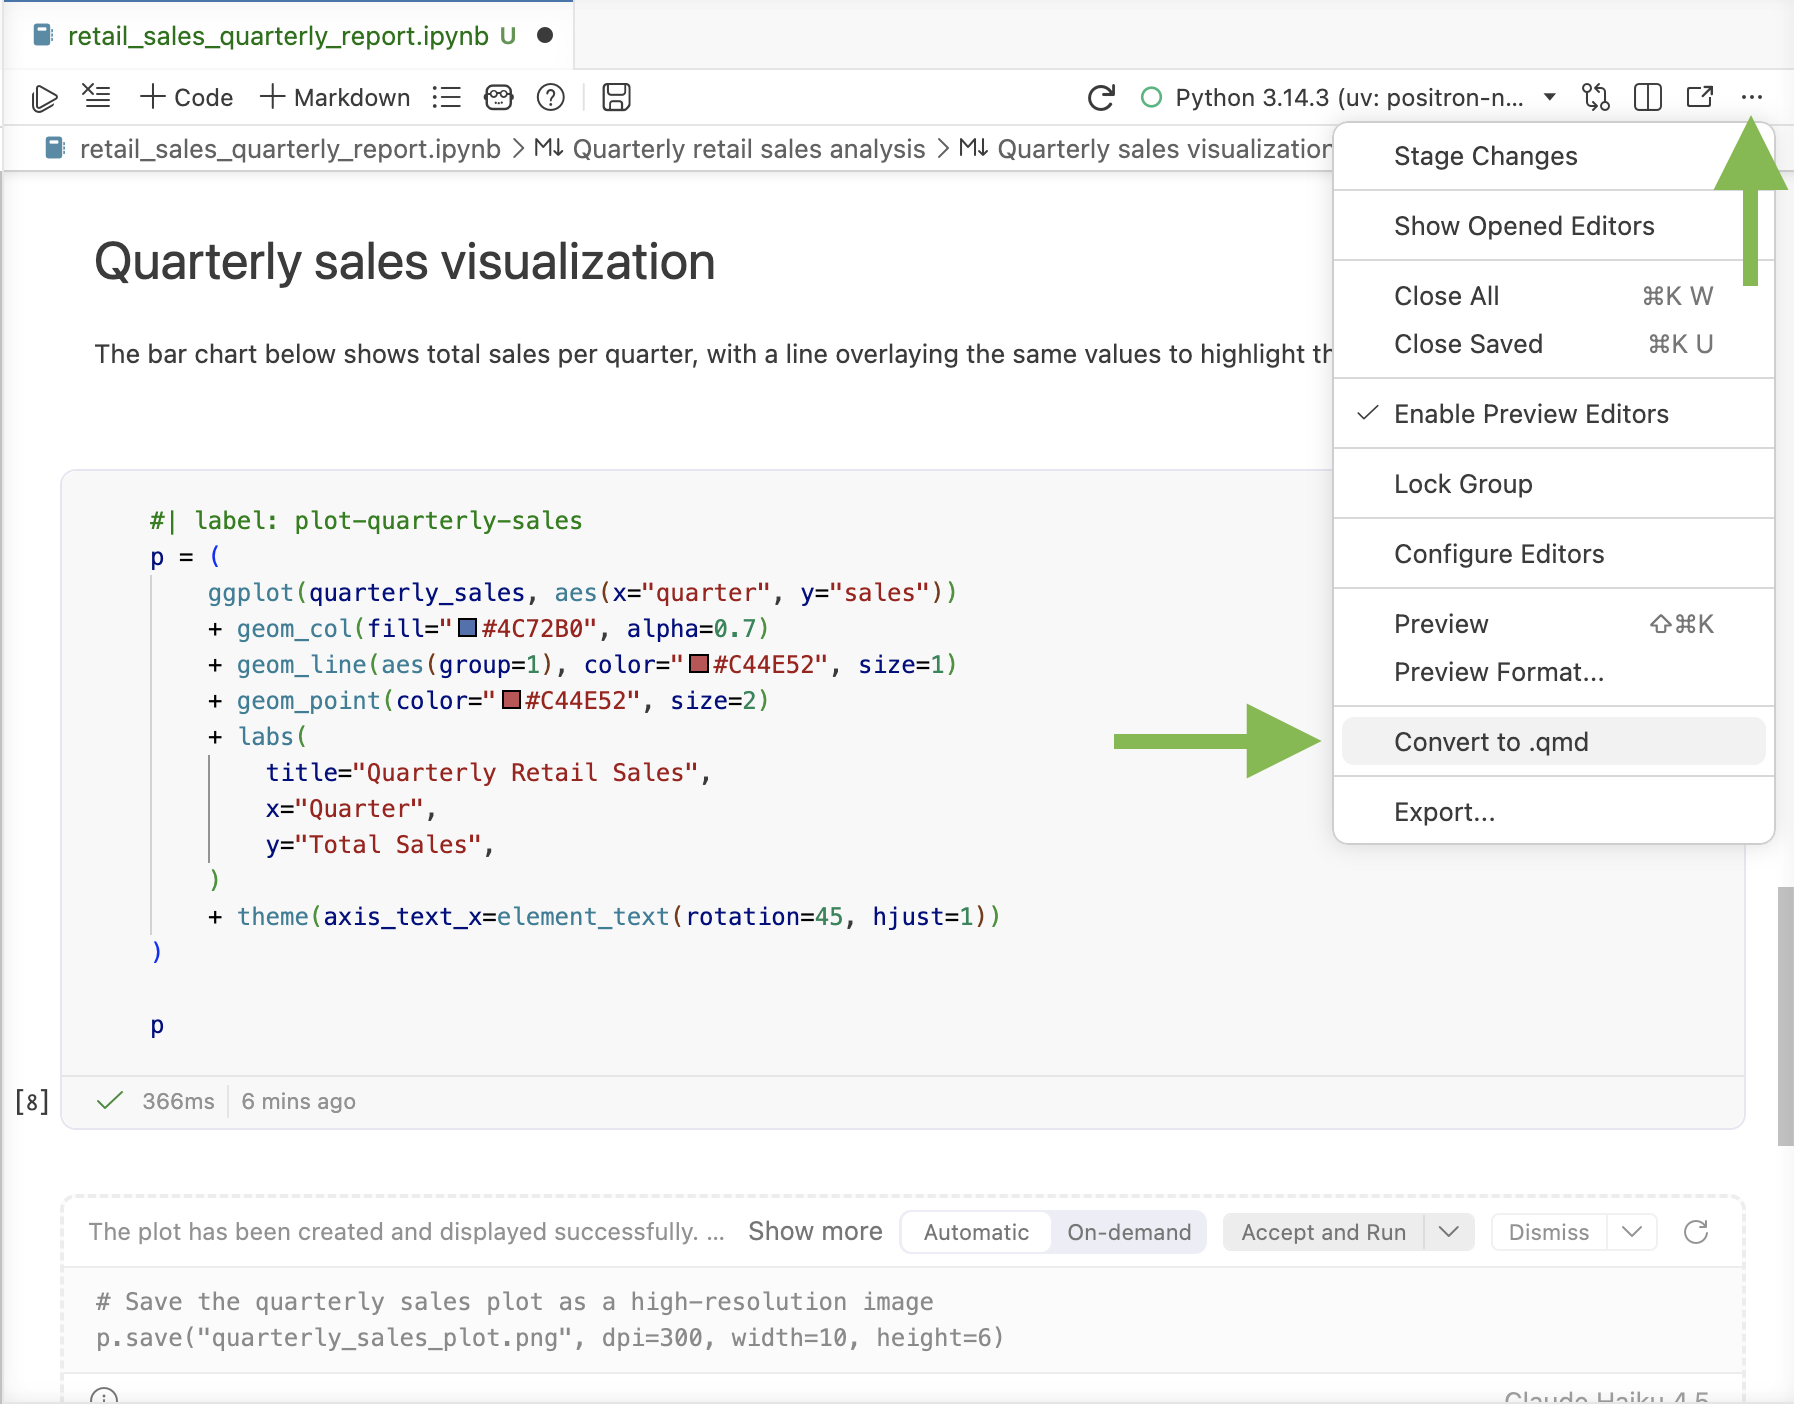Regenerate the suggestion with refresh icon
The height and width of the screenshot is (1404, 1794).
(x=1696, y=1232)
